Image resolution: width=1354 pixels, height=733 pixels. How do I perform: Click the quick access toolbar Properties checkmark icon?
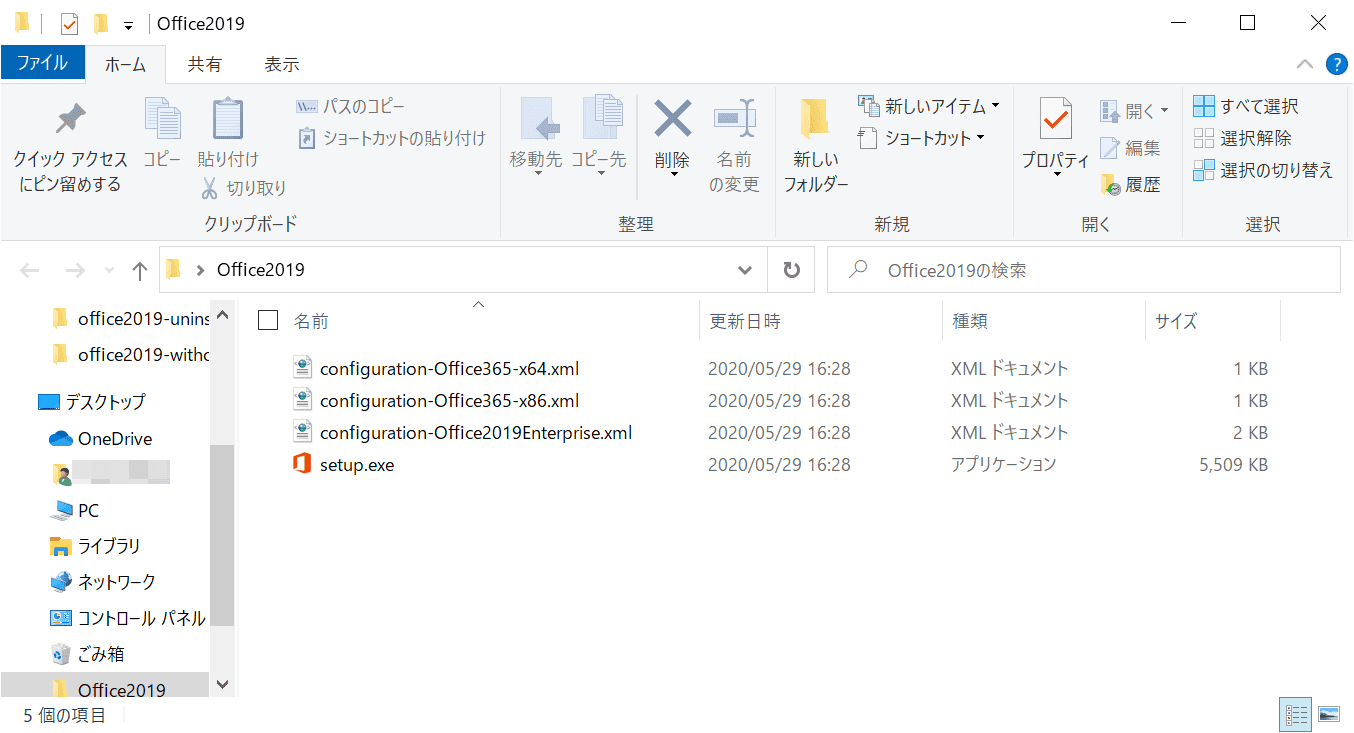tap(69, 23)
